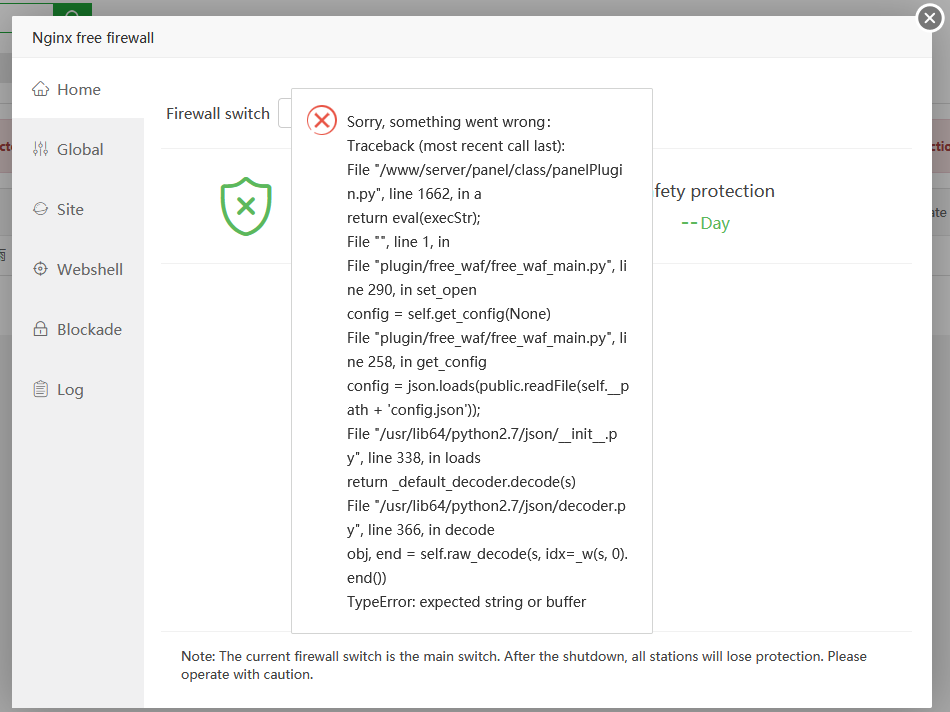
Task: Click the Global sliders icon
Action: pyautogui.click(x=41, y=149)
